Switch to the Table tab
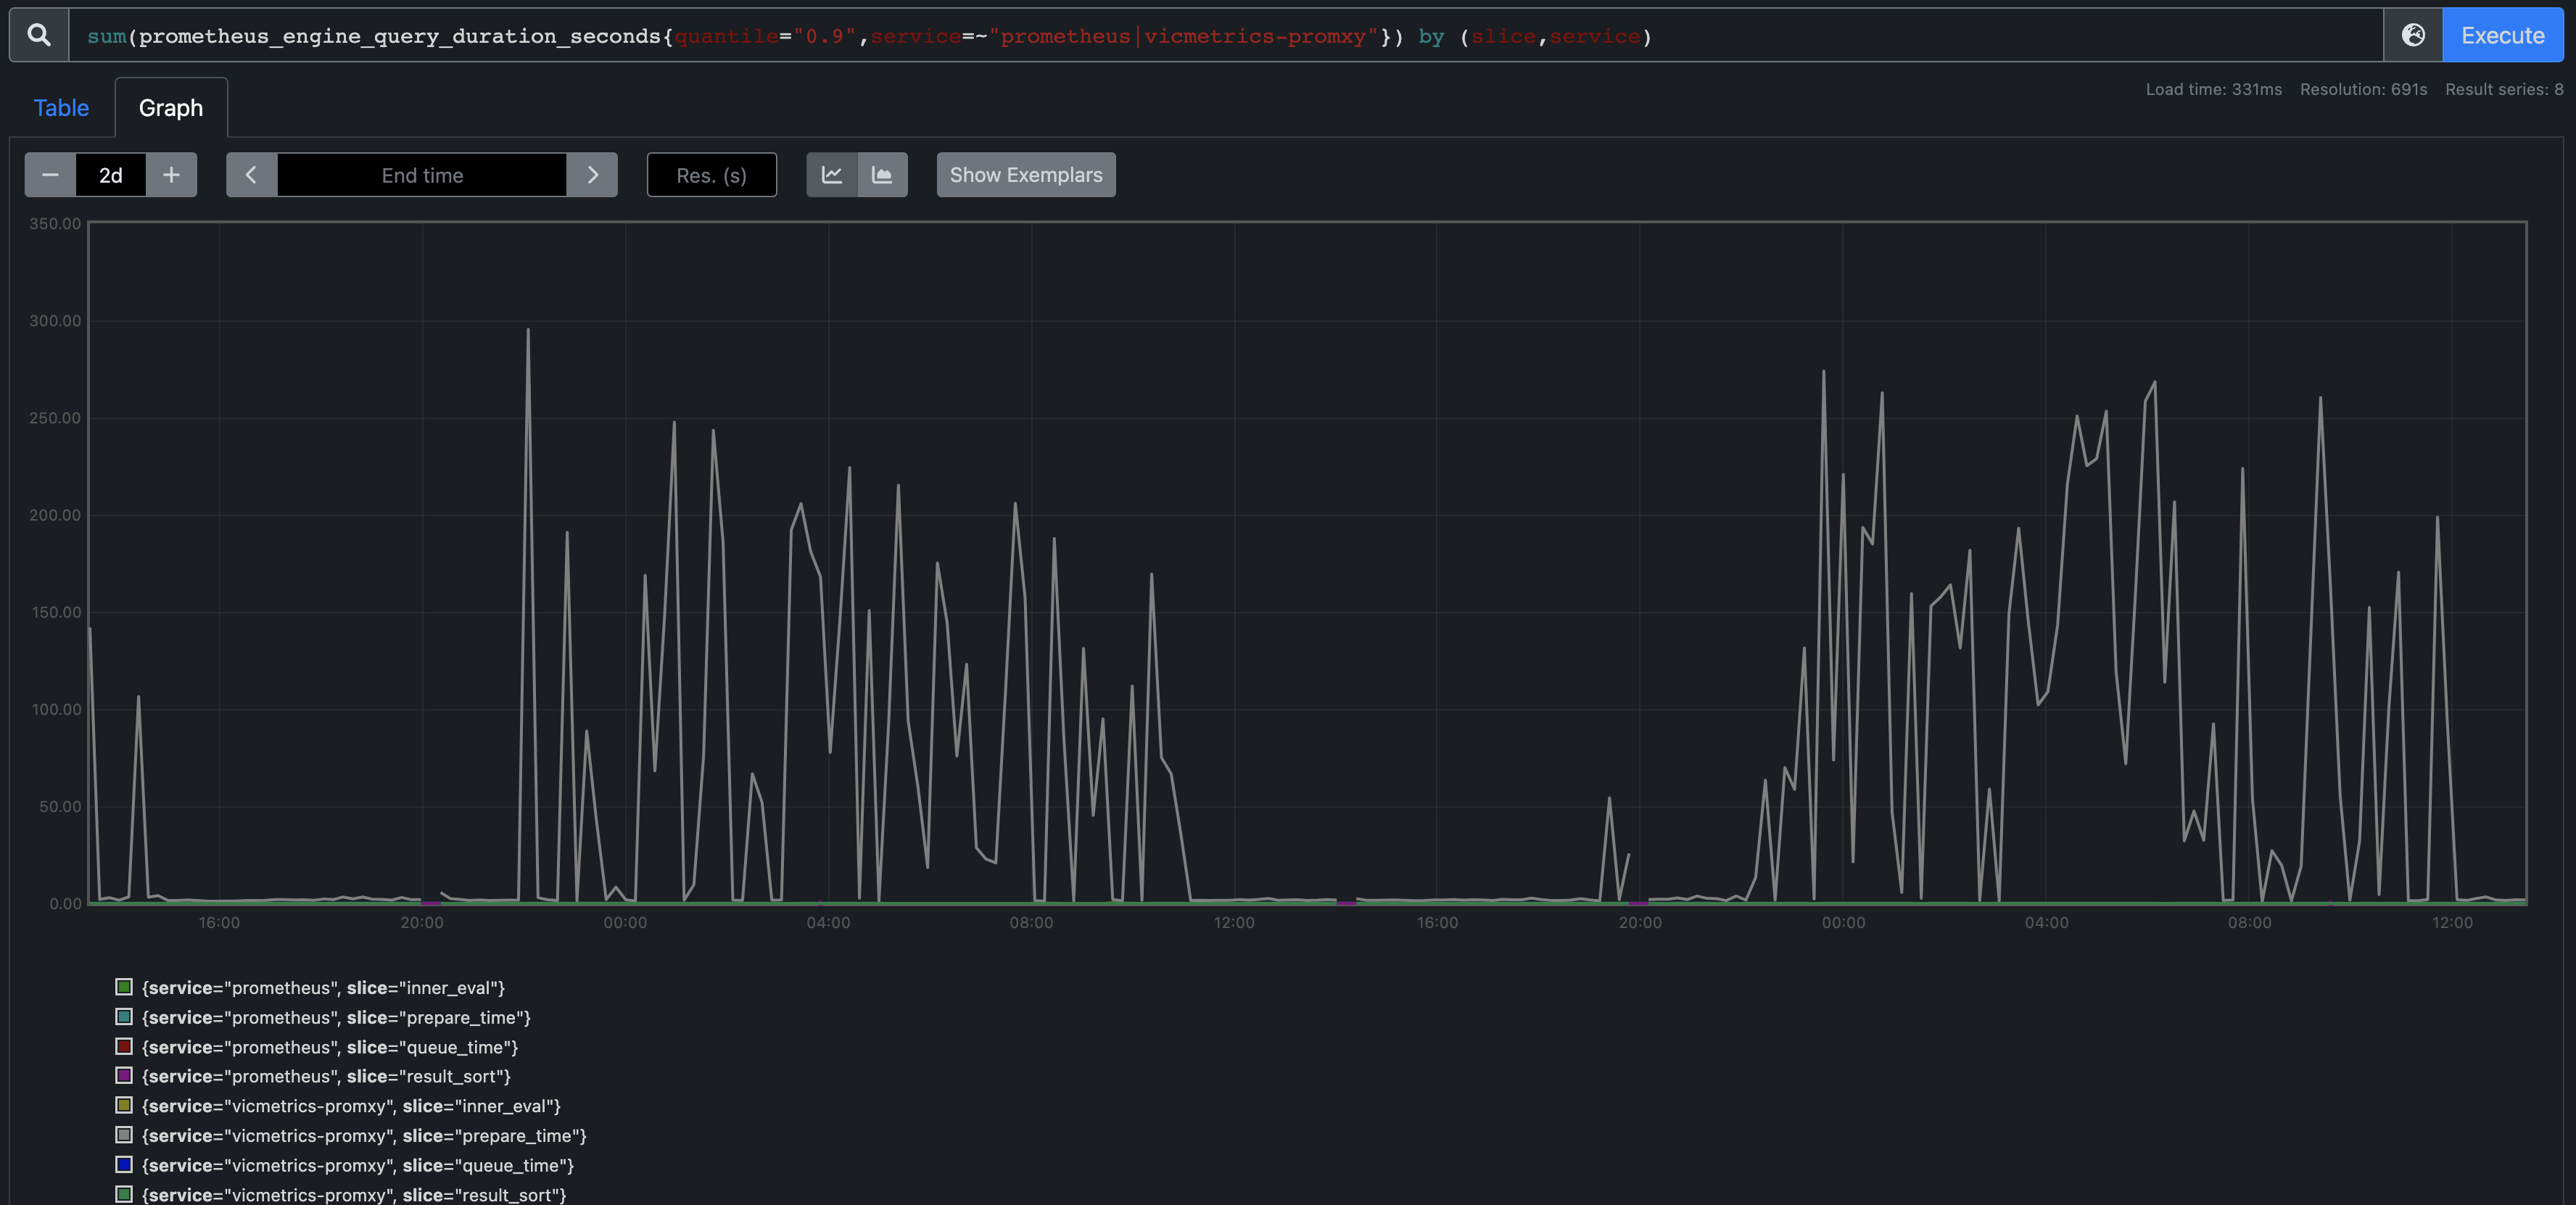Screen dimensions: 2576x1205 [x=61, y=107]
